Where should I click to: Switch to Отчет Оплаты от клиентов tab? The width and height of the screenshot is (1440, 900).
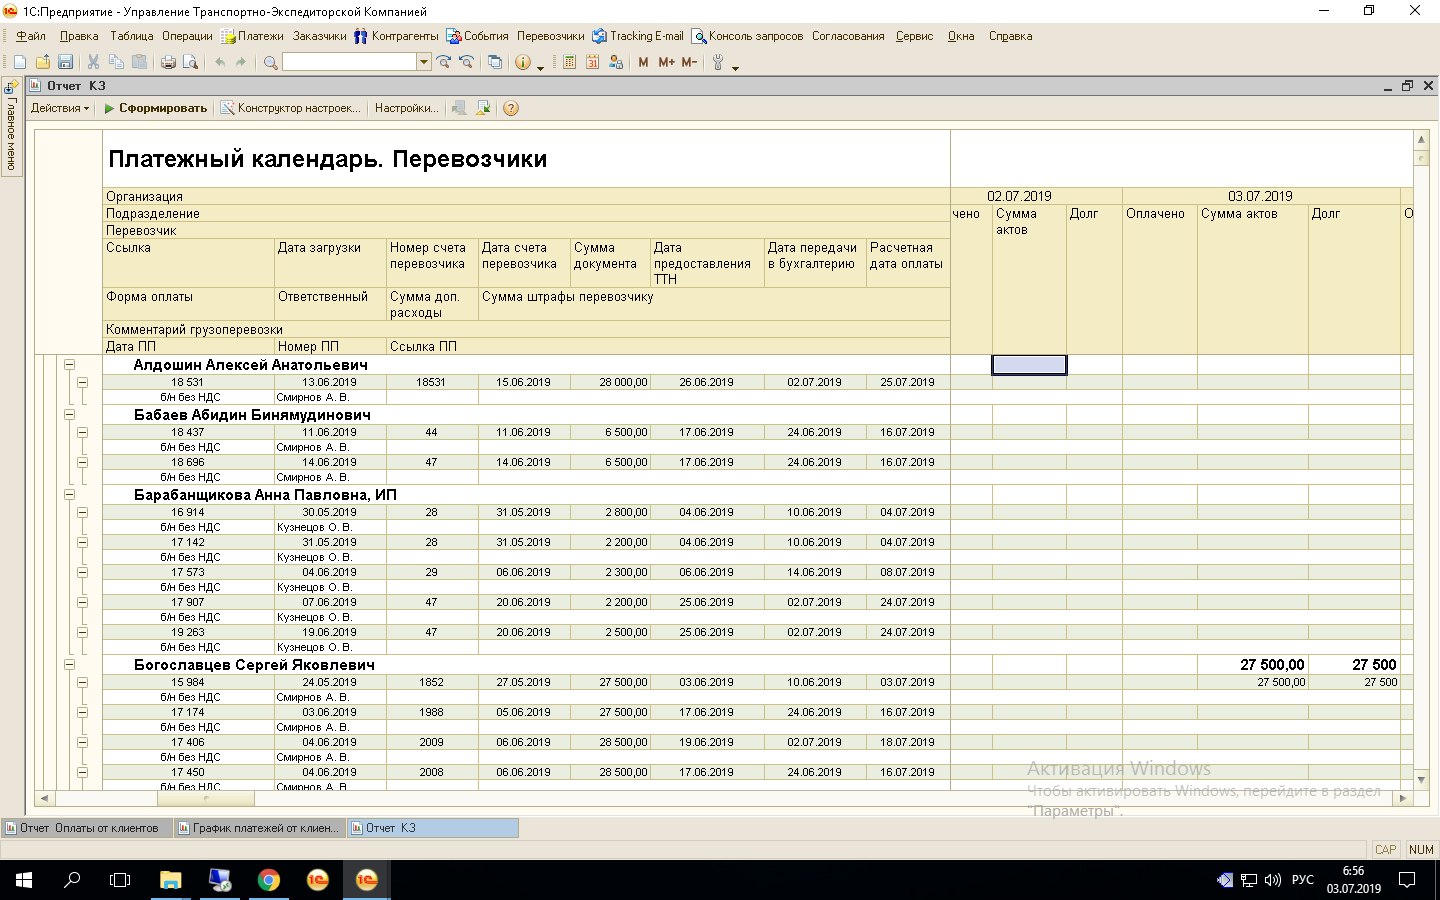[88, 828]
